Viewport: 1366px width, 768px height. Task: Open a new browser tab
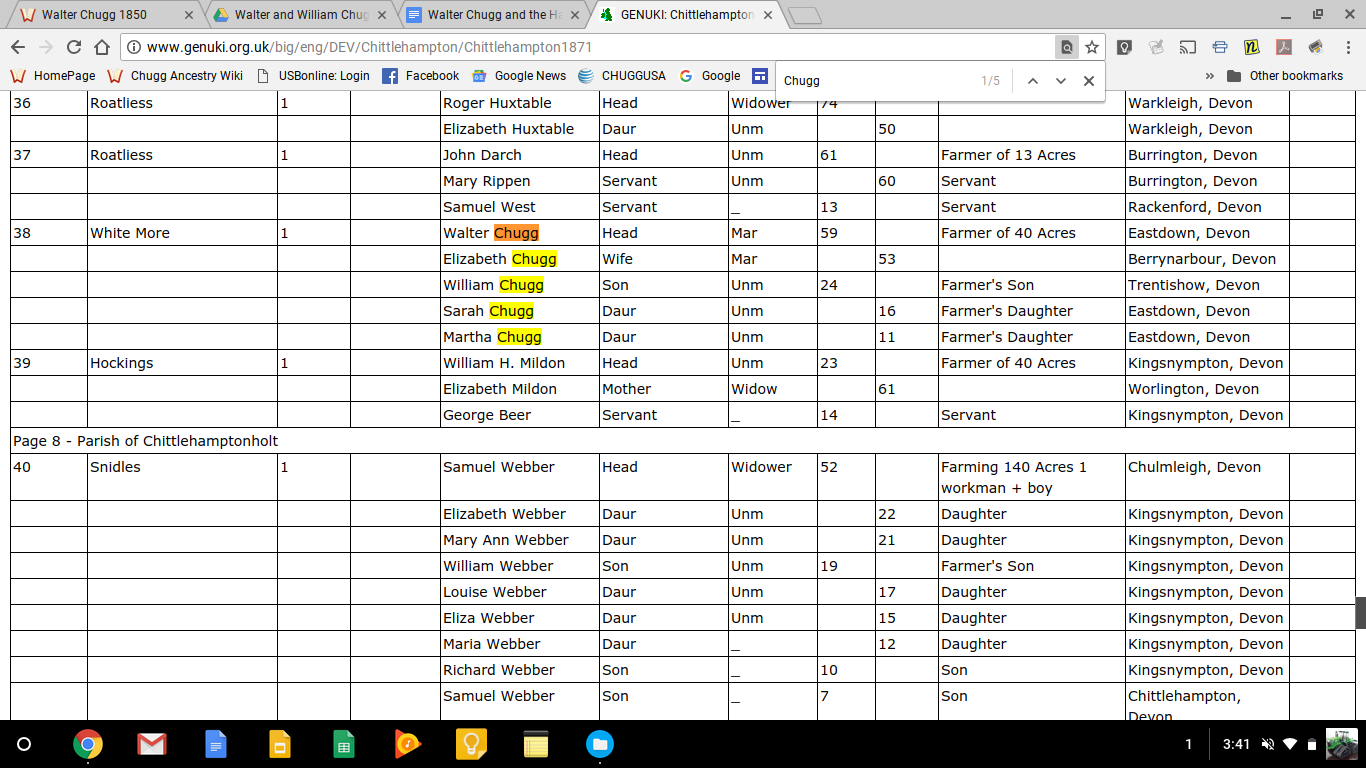tap(804, 15)
